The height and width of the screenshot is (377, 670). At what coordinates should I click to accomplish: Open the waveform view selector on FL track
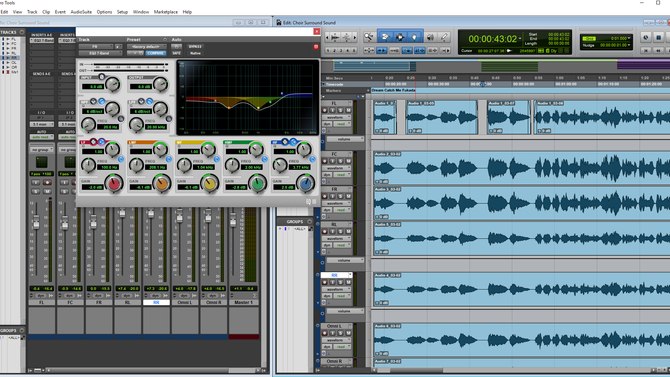pyautogui.click(x=337, y=117)
